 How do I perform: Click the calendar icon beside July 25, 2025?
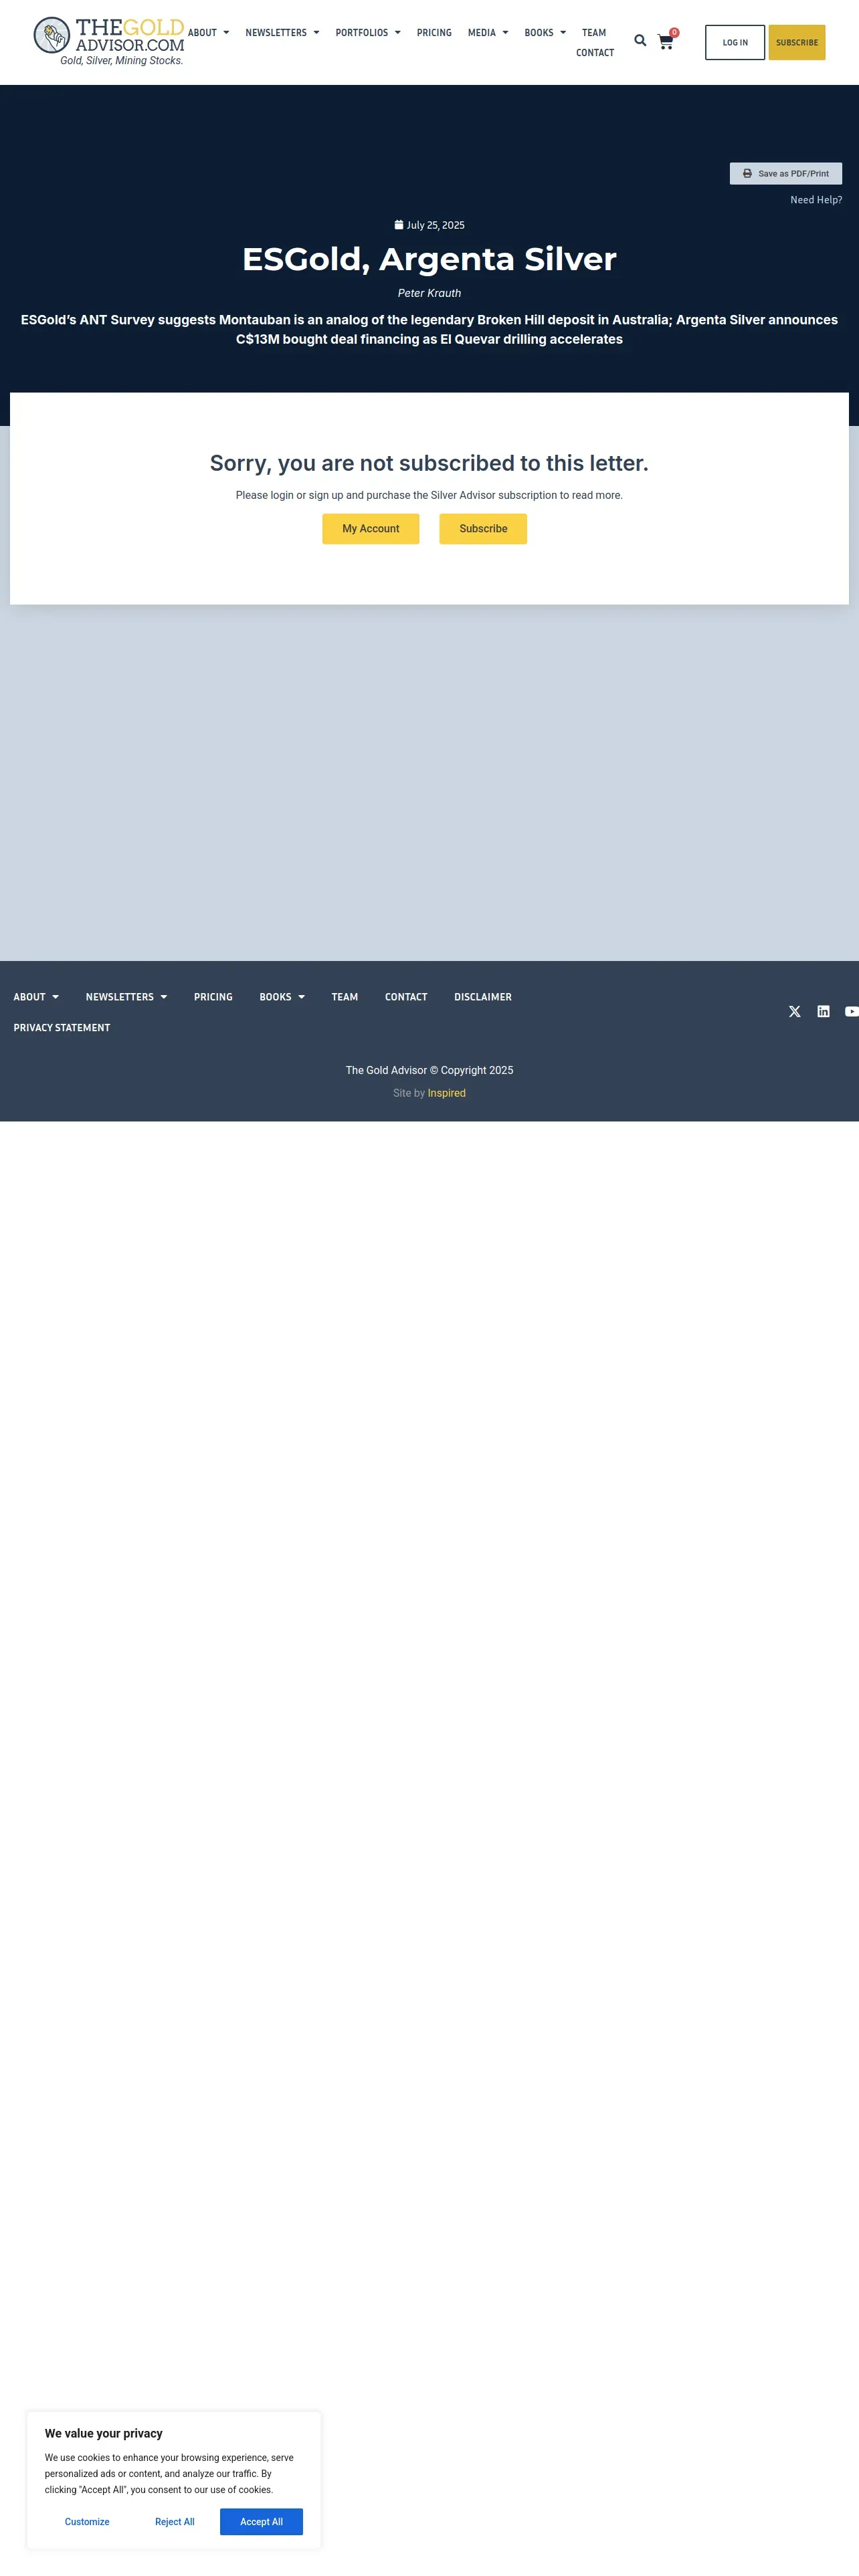pyautogui.click(x=399, y=225)
